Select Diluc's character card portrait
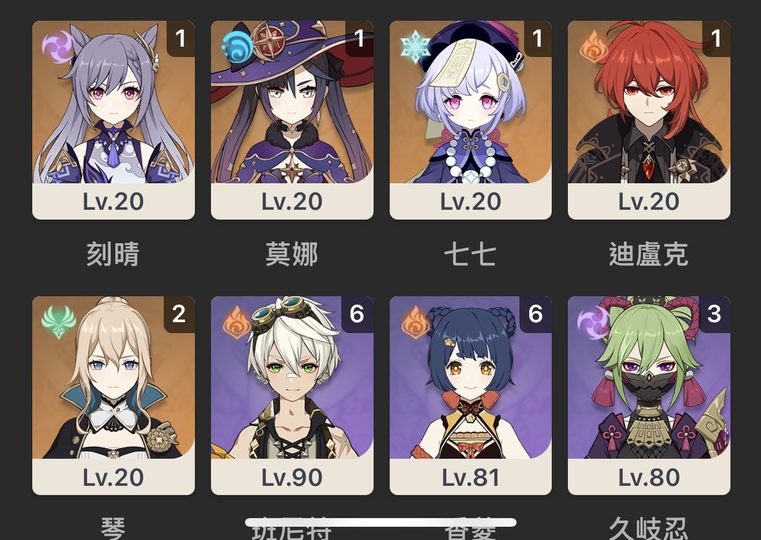 [x=649, y=120]
